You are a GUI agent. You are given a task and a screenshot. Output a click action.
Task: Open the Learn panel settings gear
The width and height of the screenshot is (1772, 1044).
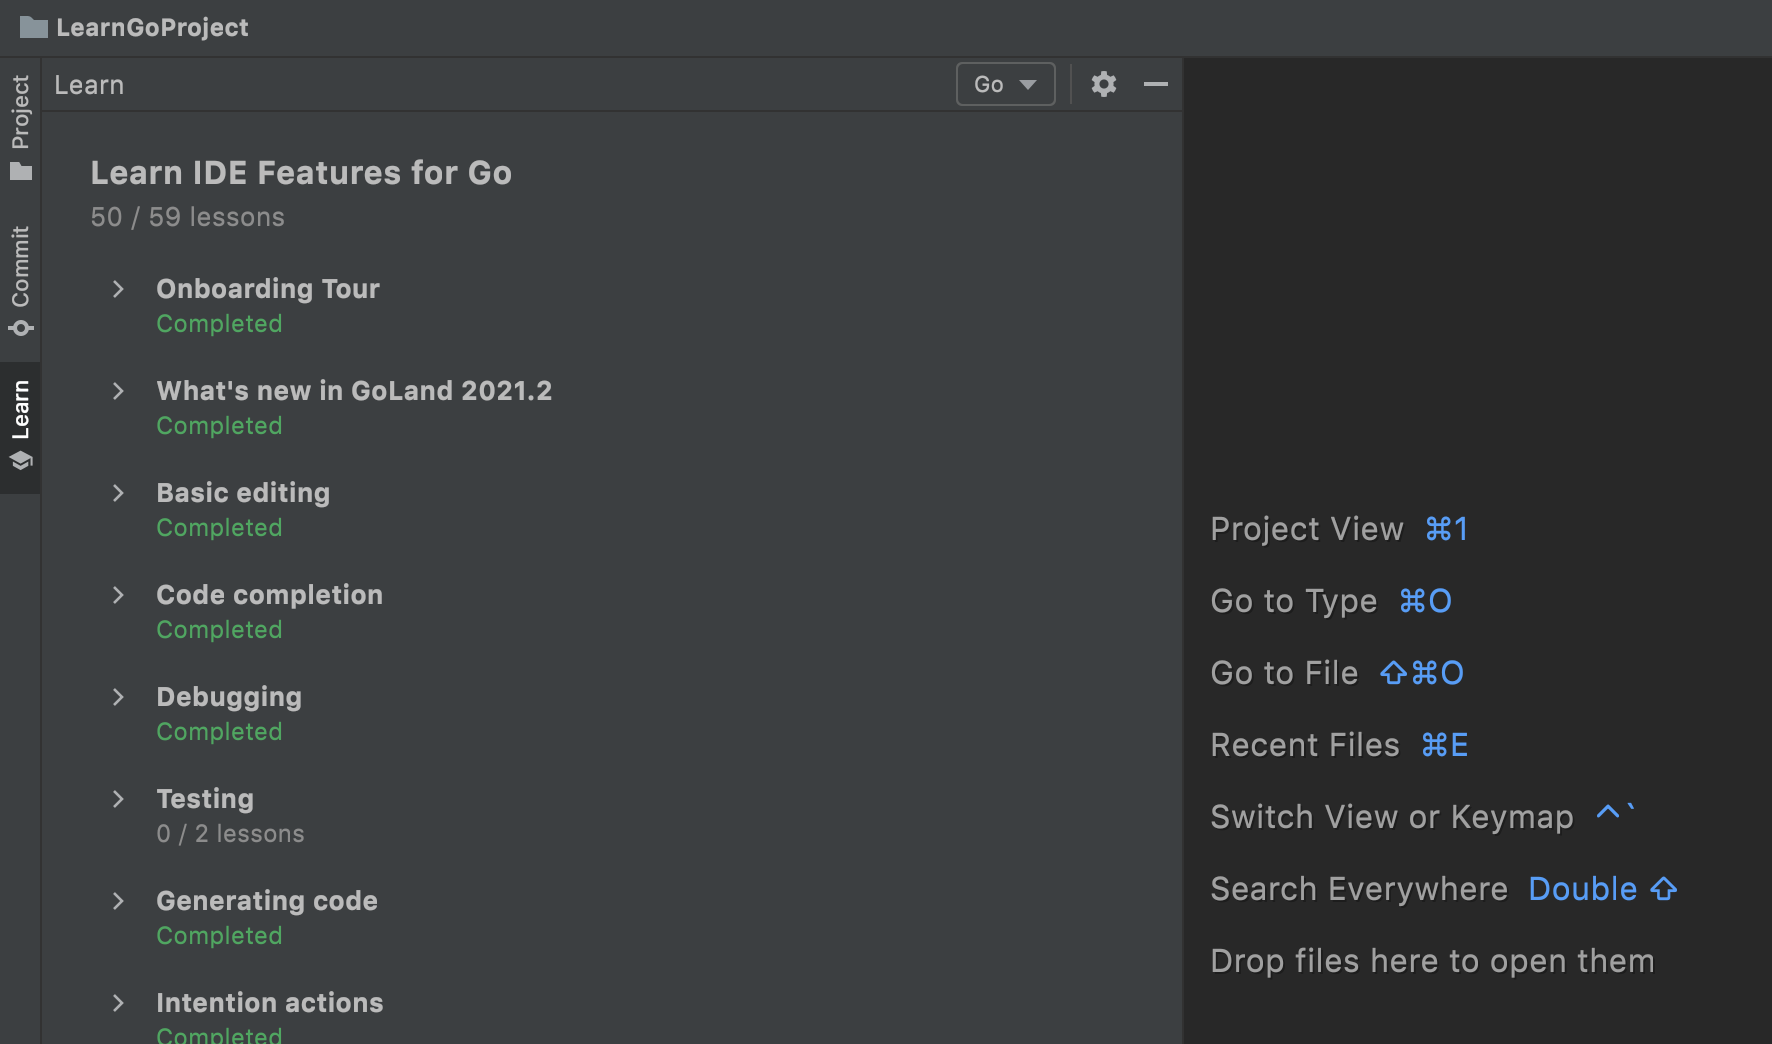pyautogui.click(x=1103, y=84)
